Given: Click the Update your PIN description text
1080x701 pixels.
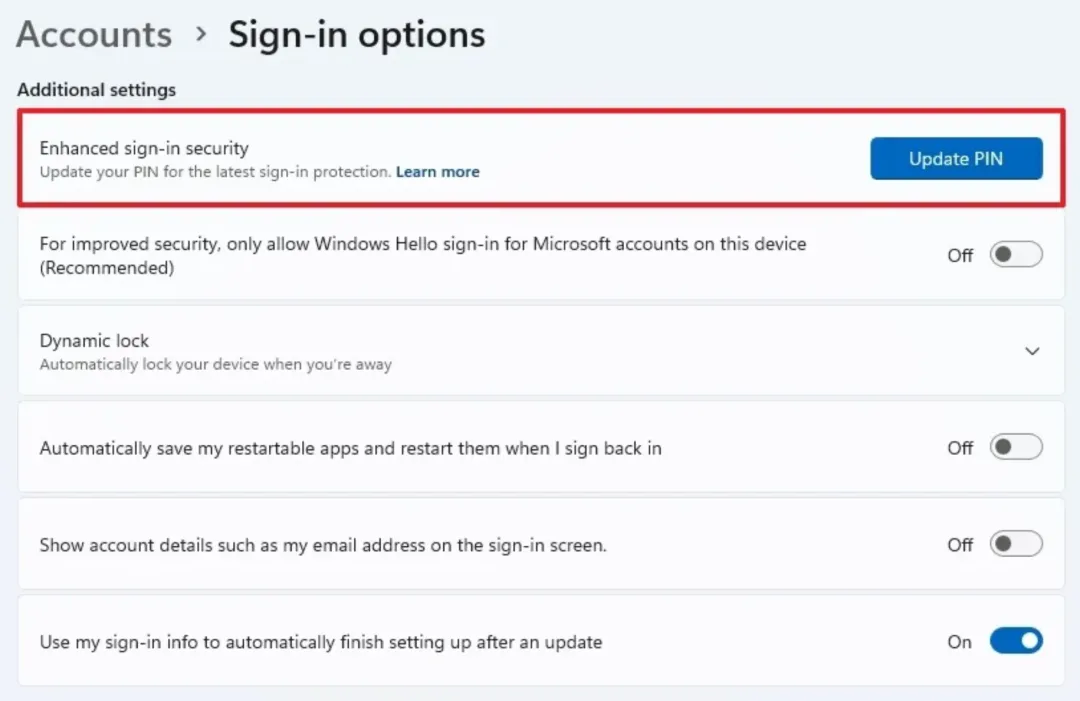Looking at the screenshot, I should 215,172.
